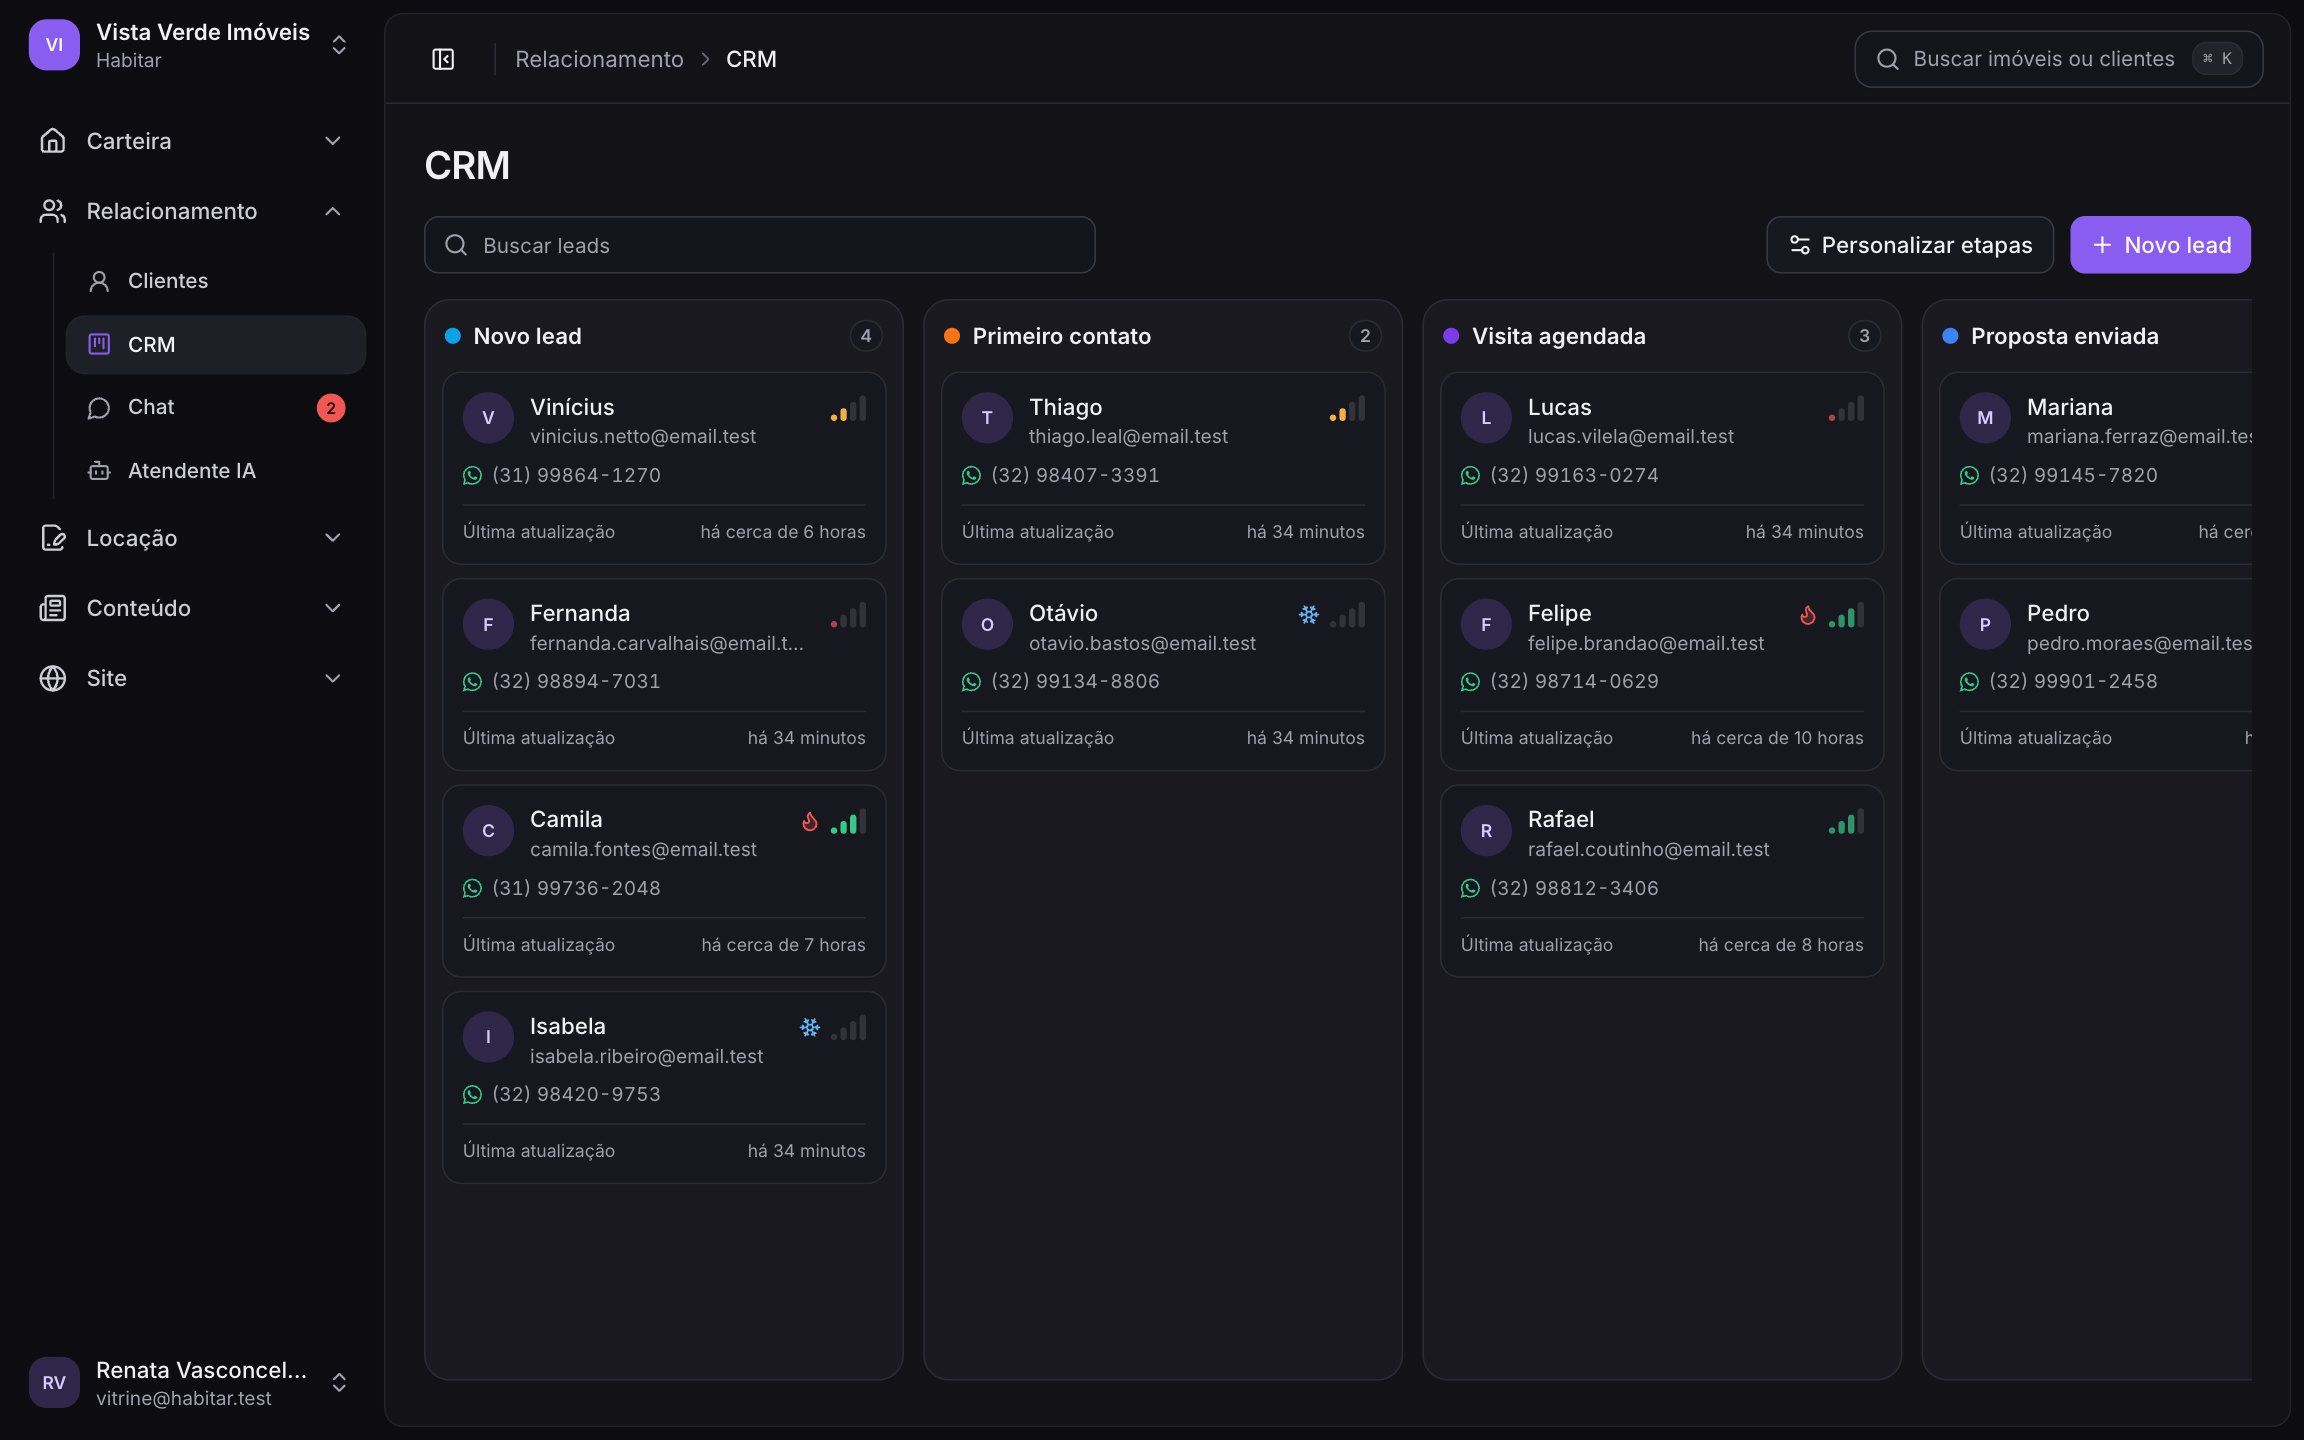Click signal bars on Rafael card
Screen dimensions: 2304x1440
[x=1846, y=822]
